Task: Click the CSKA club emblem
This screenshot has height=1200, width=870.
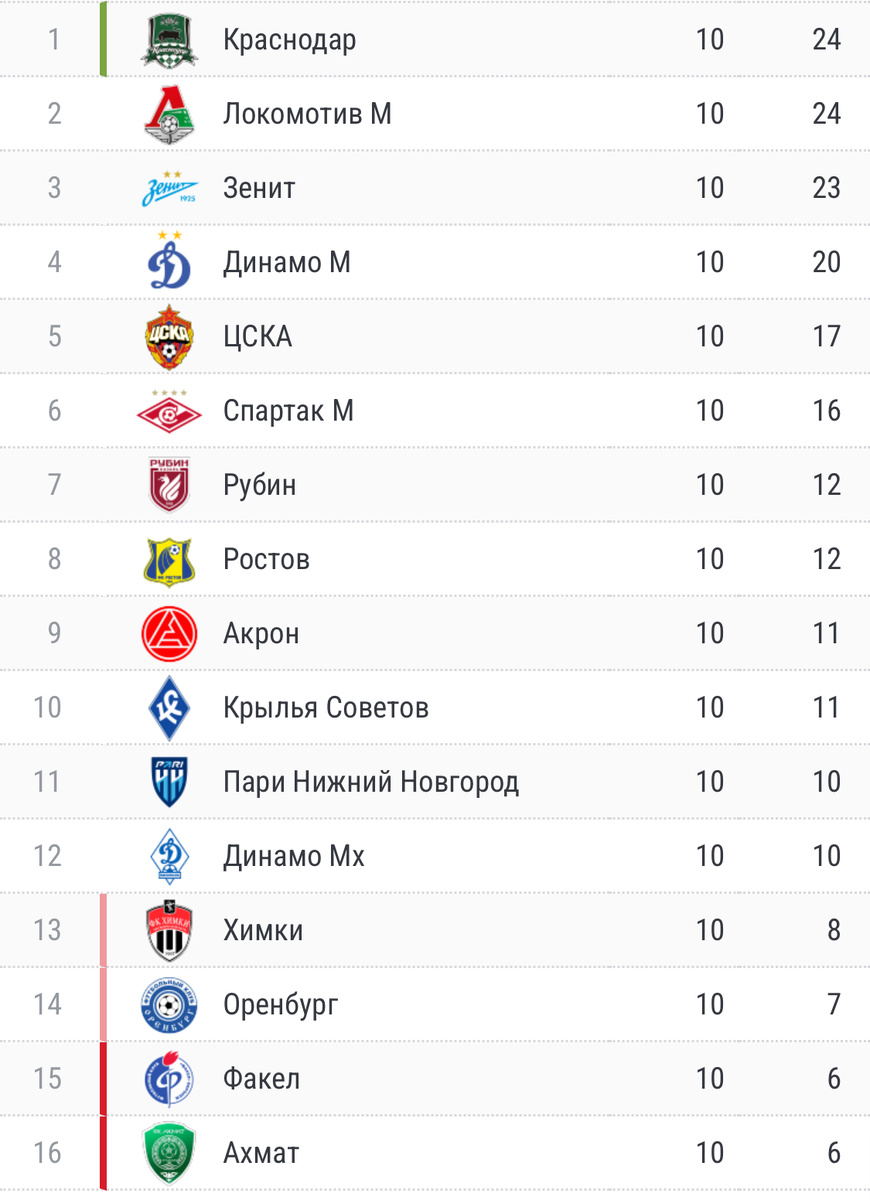Action: [x=169, y=337]
